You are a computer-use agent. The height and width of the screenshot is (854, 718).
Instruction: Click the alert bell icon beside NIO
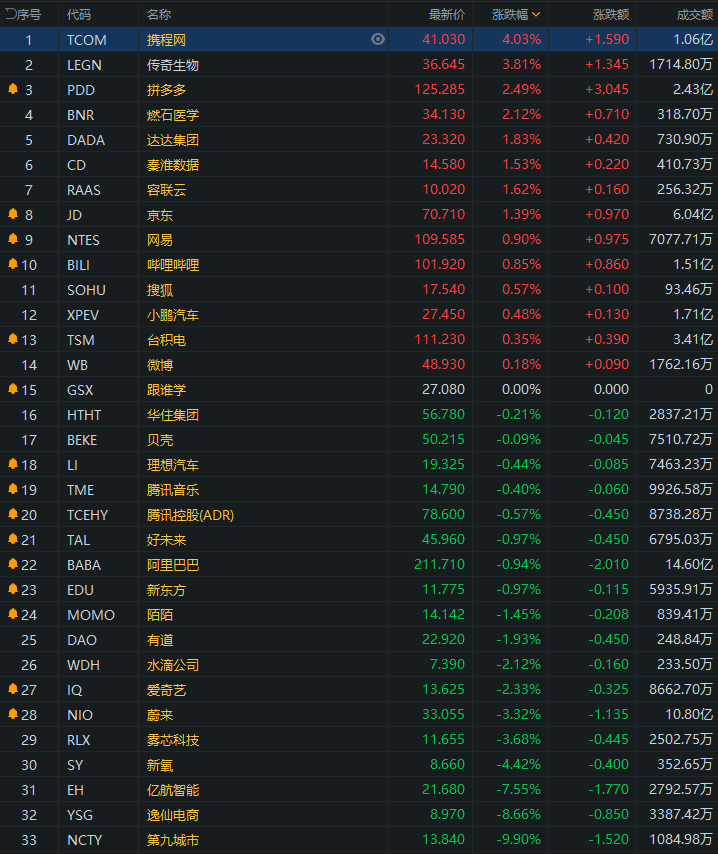pos(13,714)
